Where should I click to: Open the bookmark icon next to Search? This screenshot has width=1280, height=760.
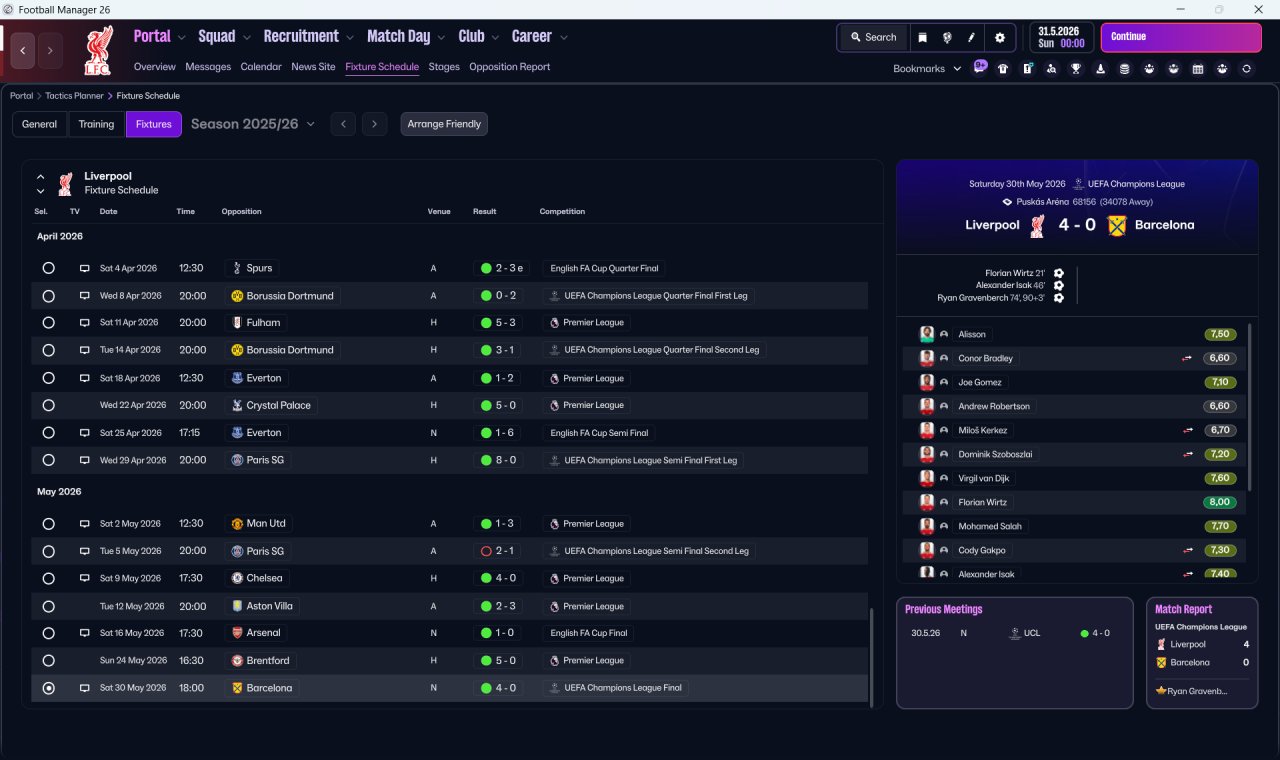[x=922, y=37]
